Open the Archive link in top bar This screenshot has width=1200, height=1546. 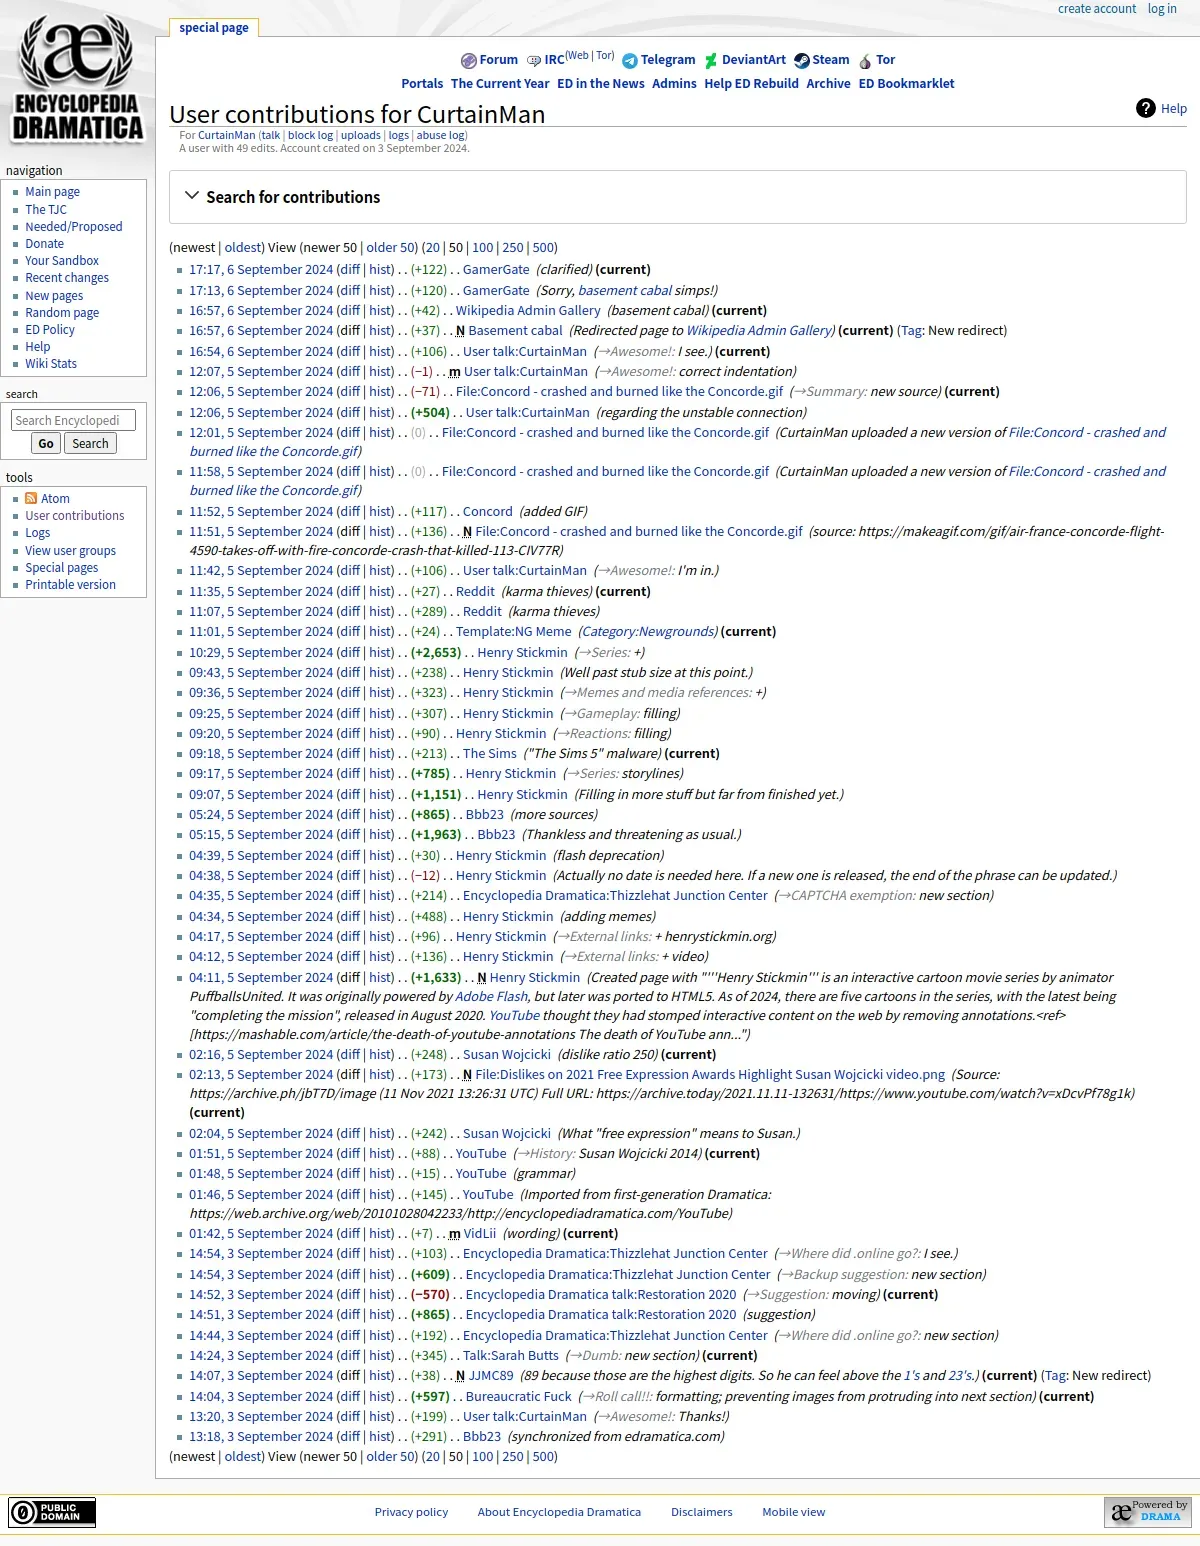pyautogui.click(x=828, y=84)
